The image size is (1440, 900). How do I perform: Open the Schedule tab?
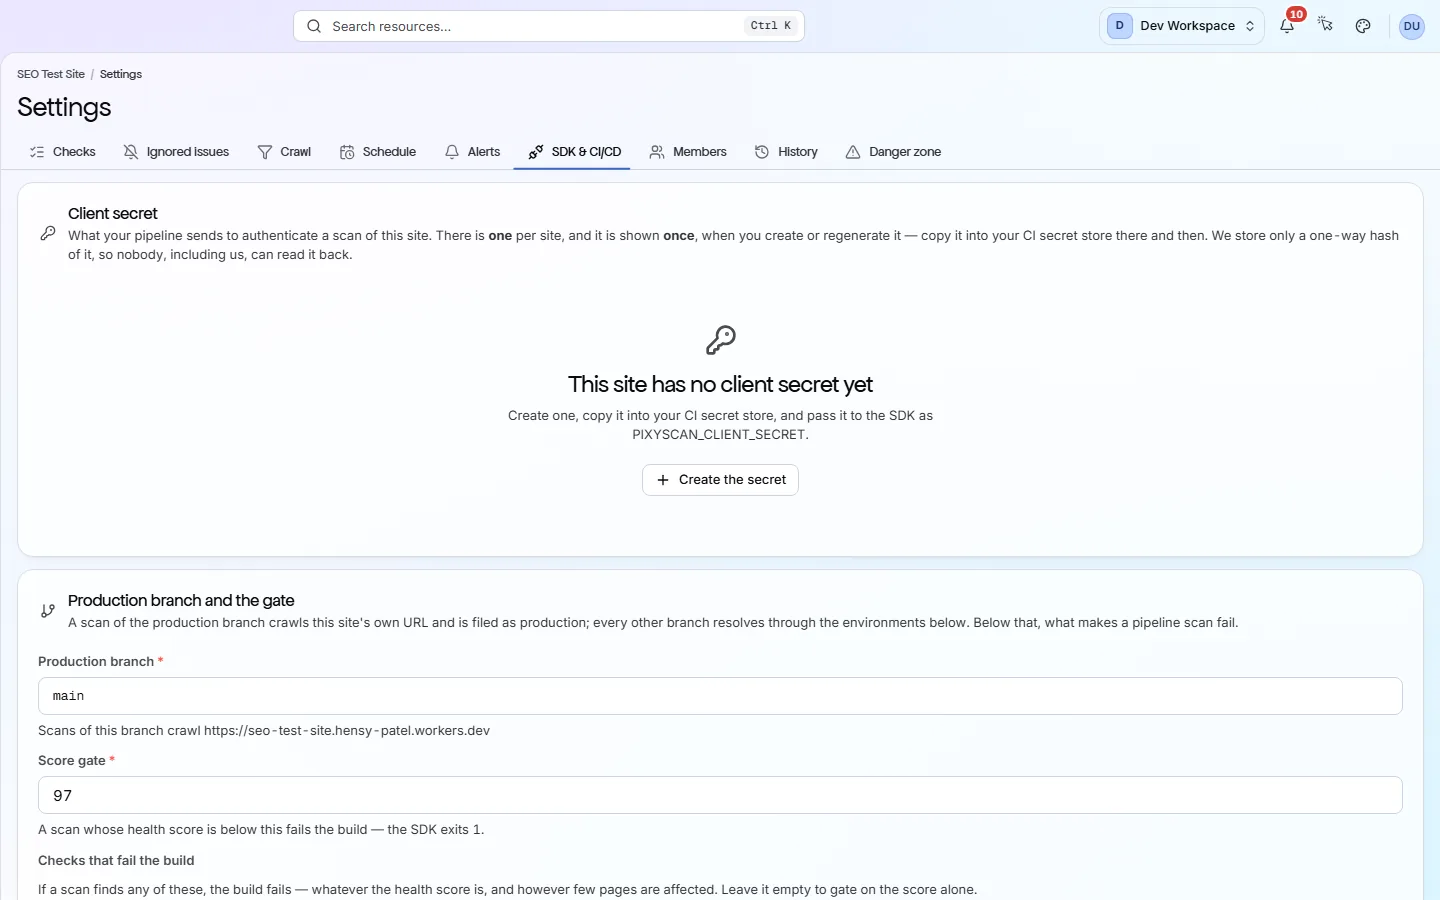coord(378,152)
